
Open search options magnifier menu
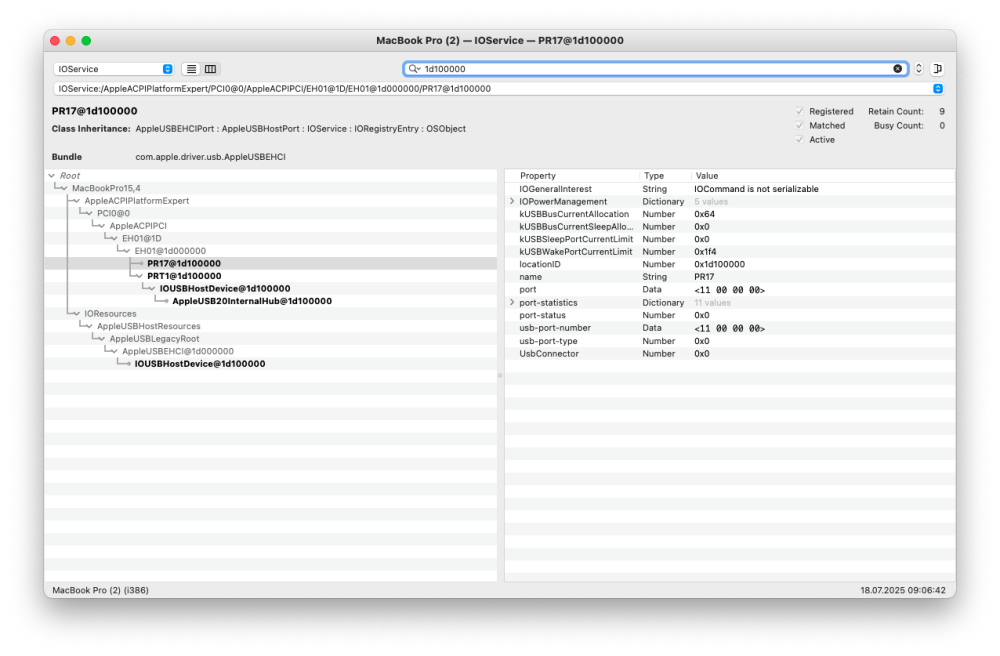coord(415,69)
